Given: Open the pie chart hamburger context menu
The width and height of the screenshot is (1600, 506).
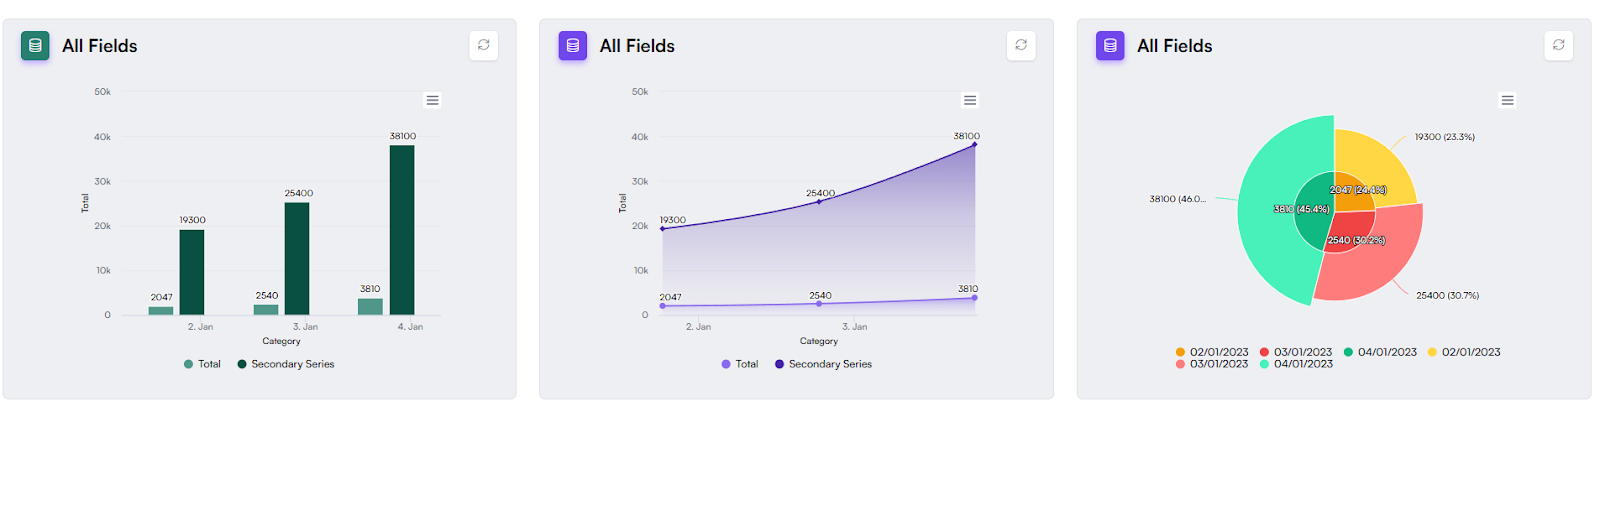Looking at the screenshot, I should [x=1507, y=100].
